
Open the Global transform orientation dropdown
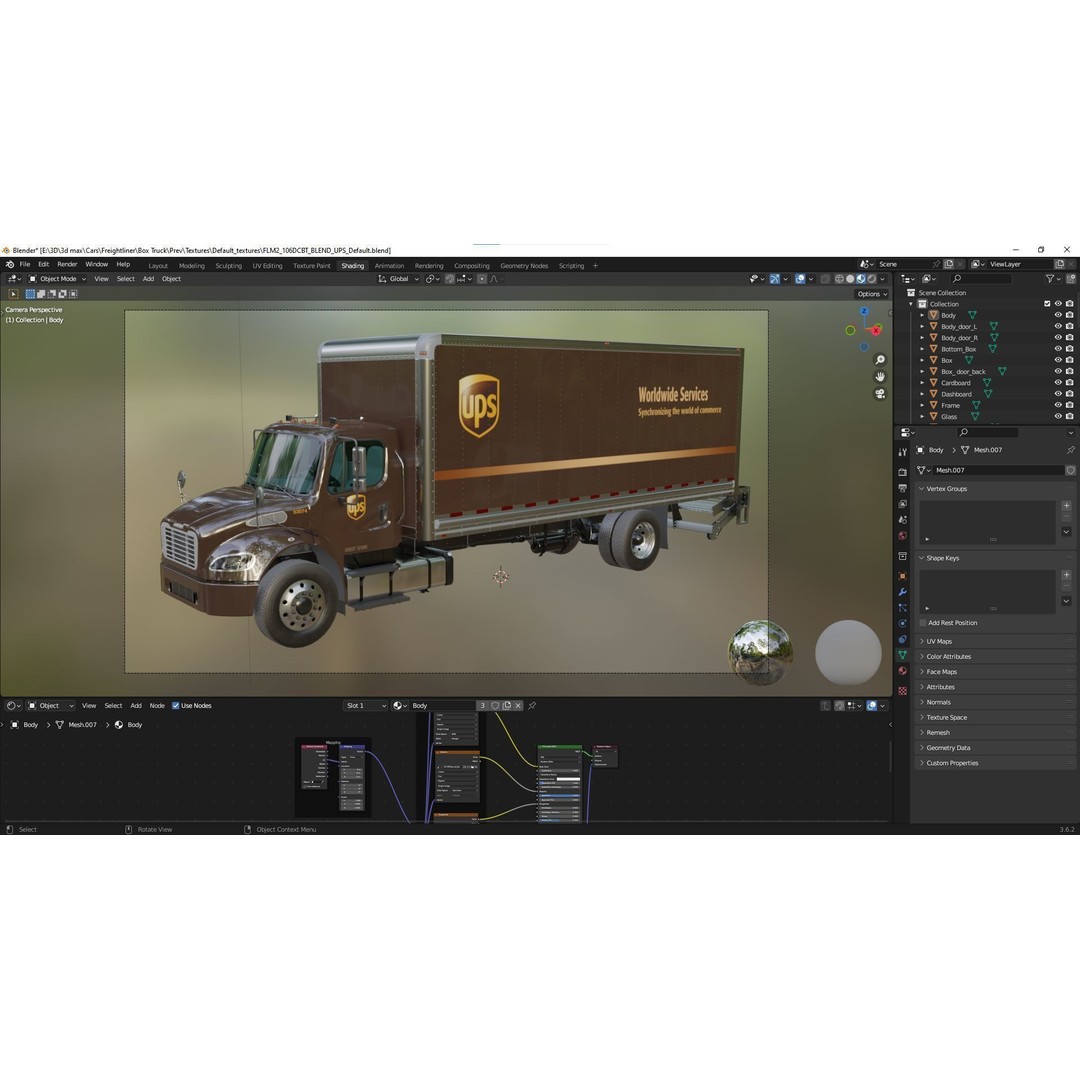pos(398,280)
